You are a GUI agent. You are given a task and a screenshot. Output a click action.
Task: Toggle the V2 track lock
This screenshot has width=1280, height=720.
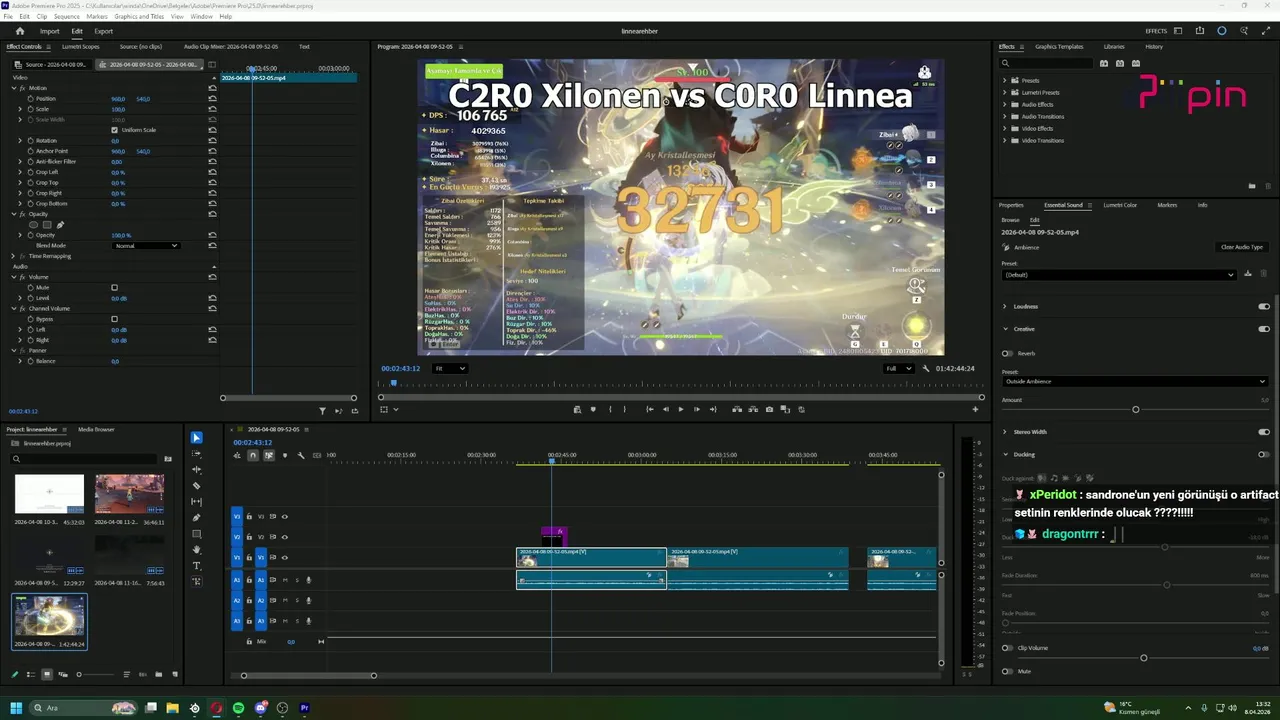coord(250,537)
